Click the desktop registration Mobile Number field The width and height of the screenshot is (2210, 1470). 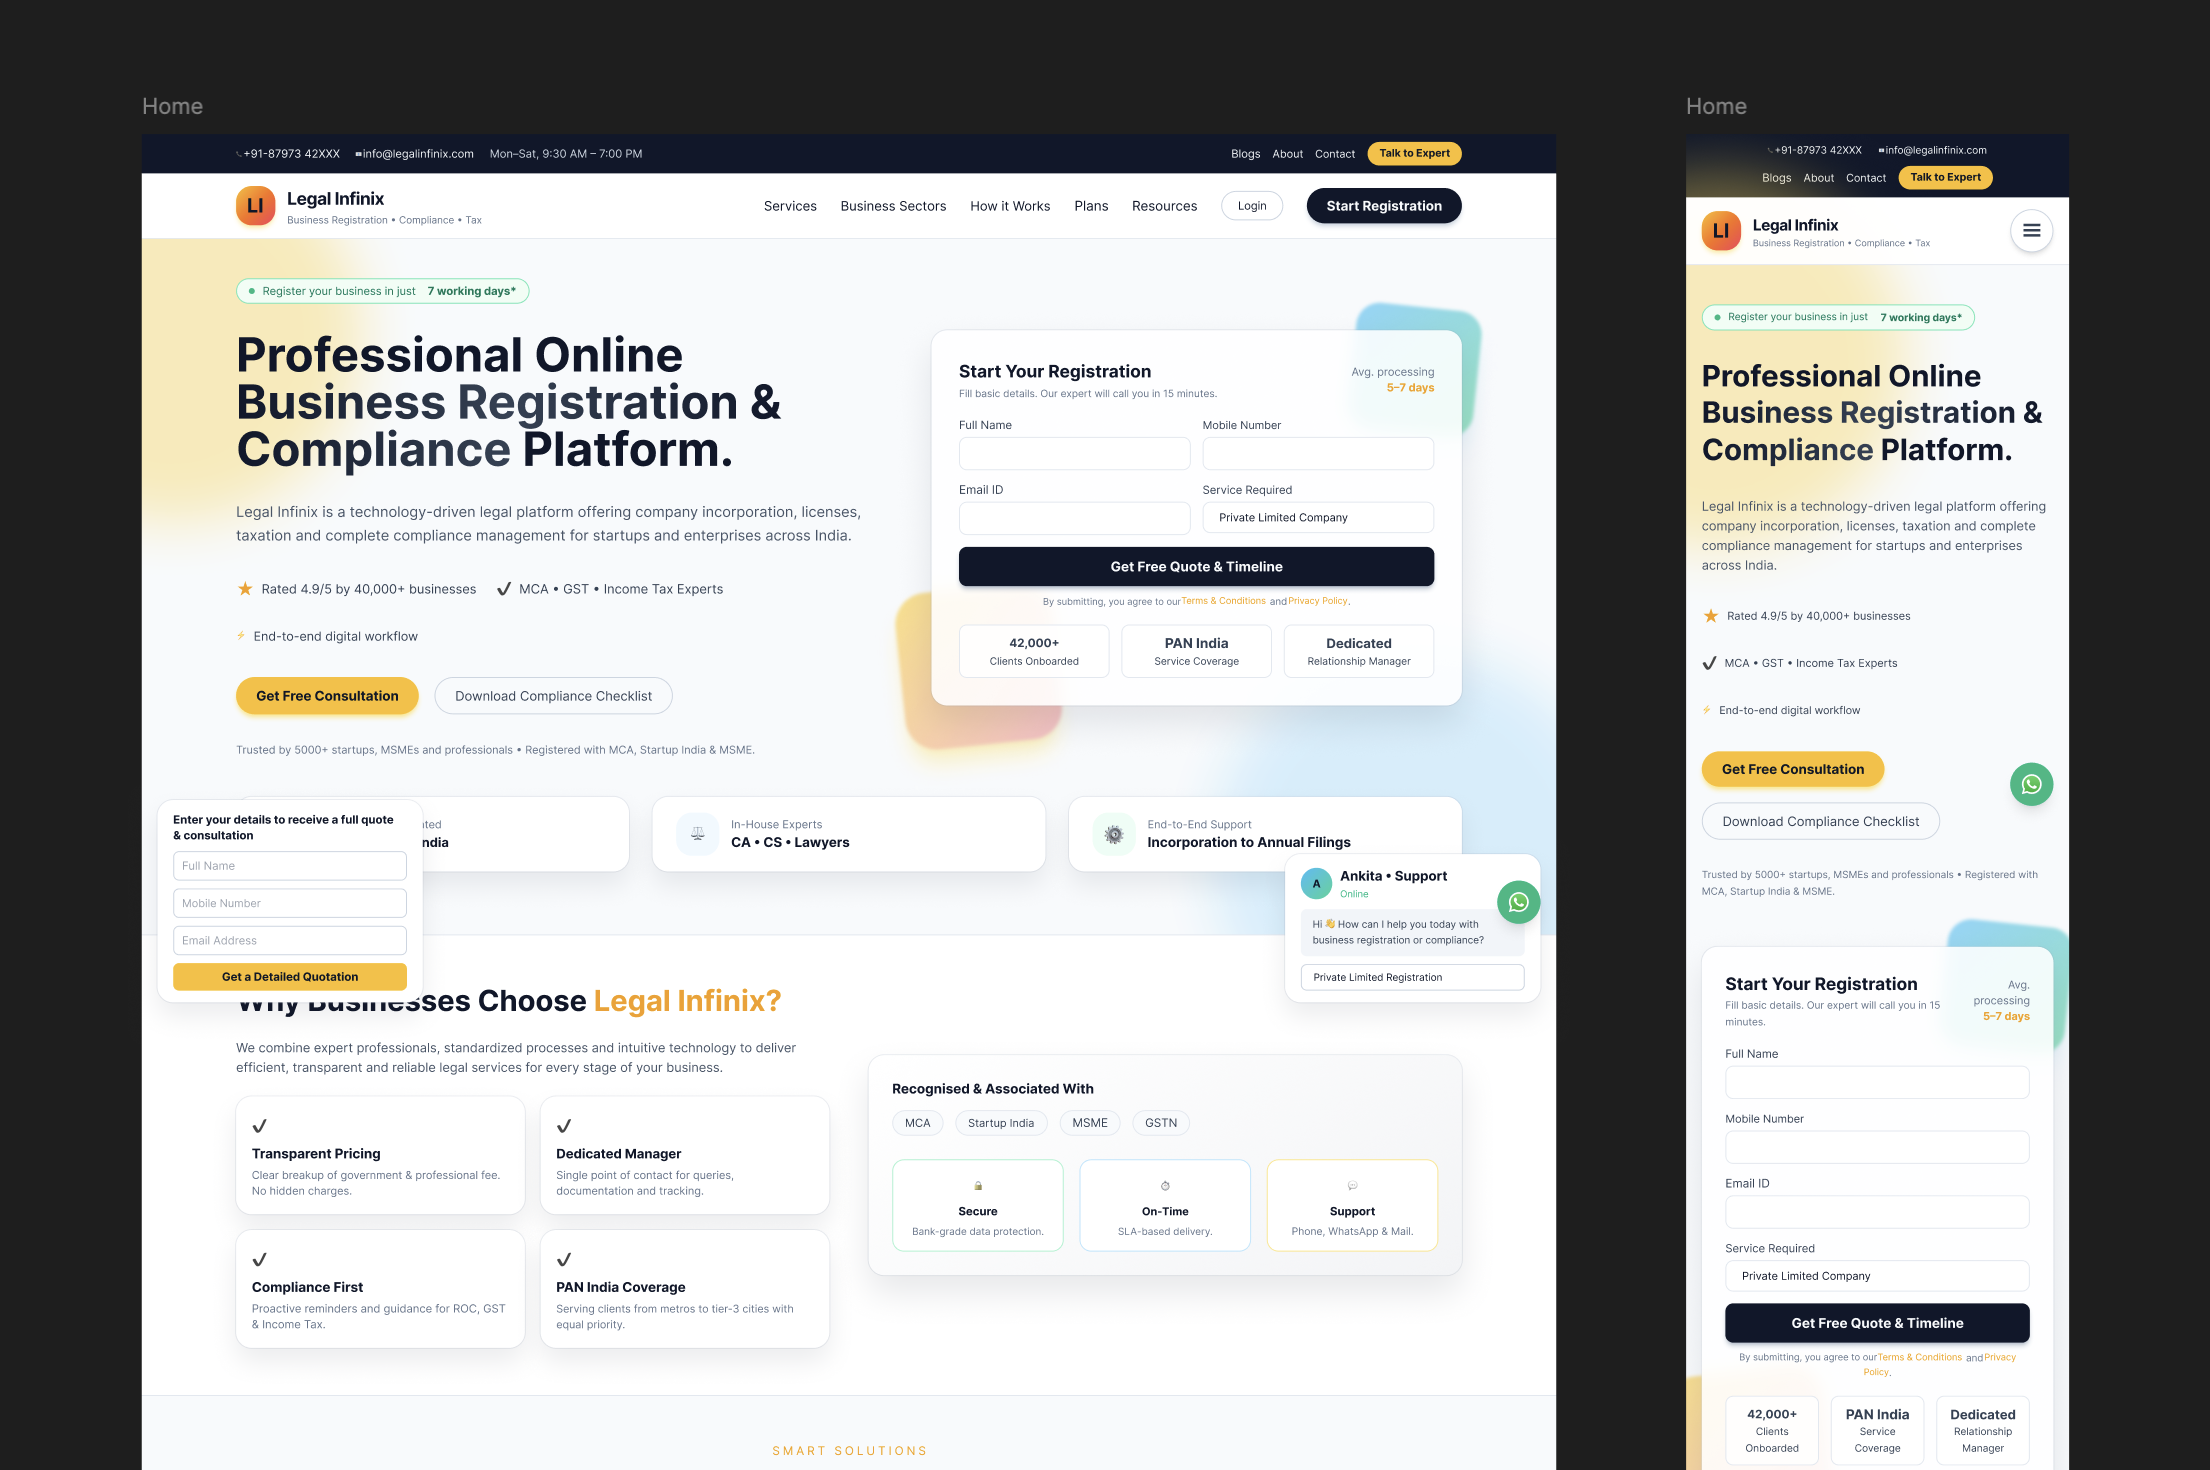pos(1318,454)
